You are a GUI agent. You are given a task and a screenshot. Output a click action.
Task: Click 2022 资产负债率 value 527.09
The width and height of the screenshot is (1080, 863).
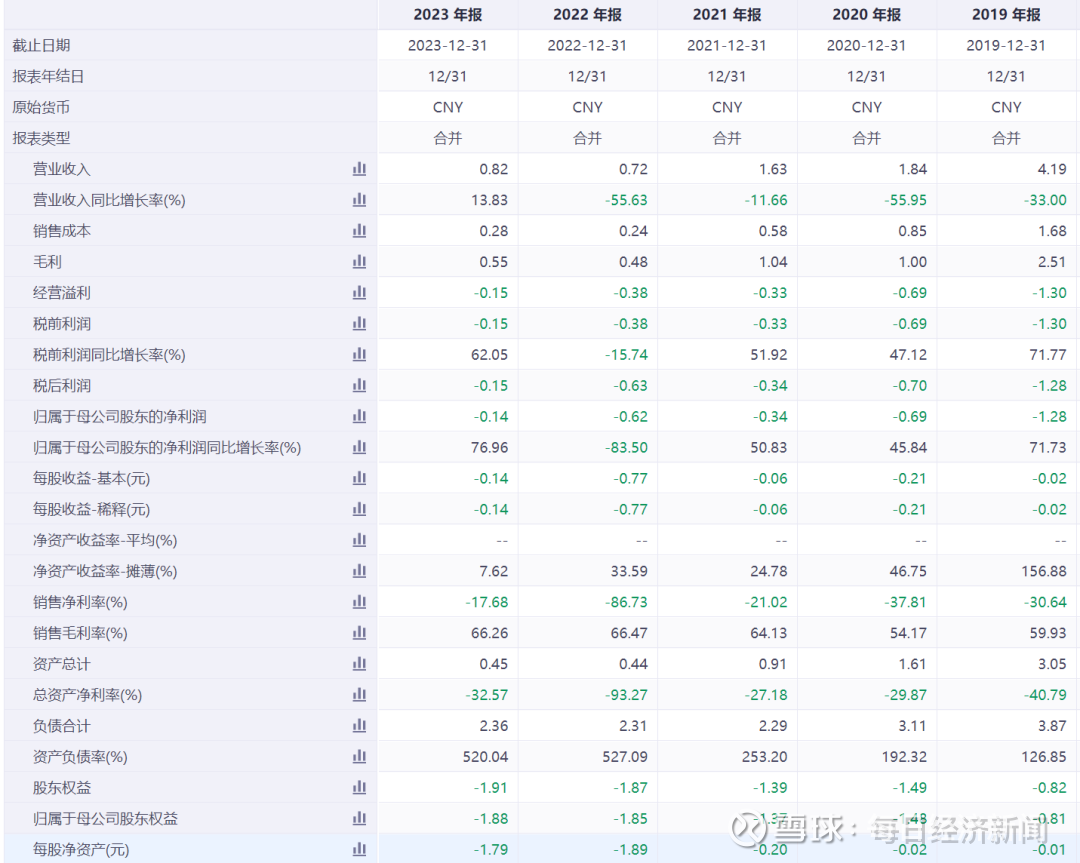coord(625,757)
